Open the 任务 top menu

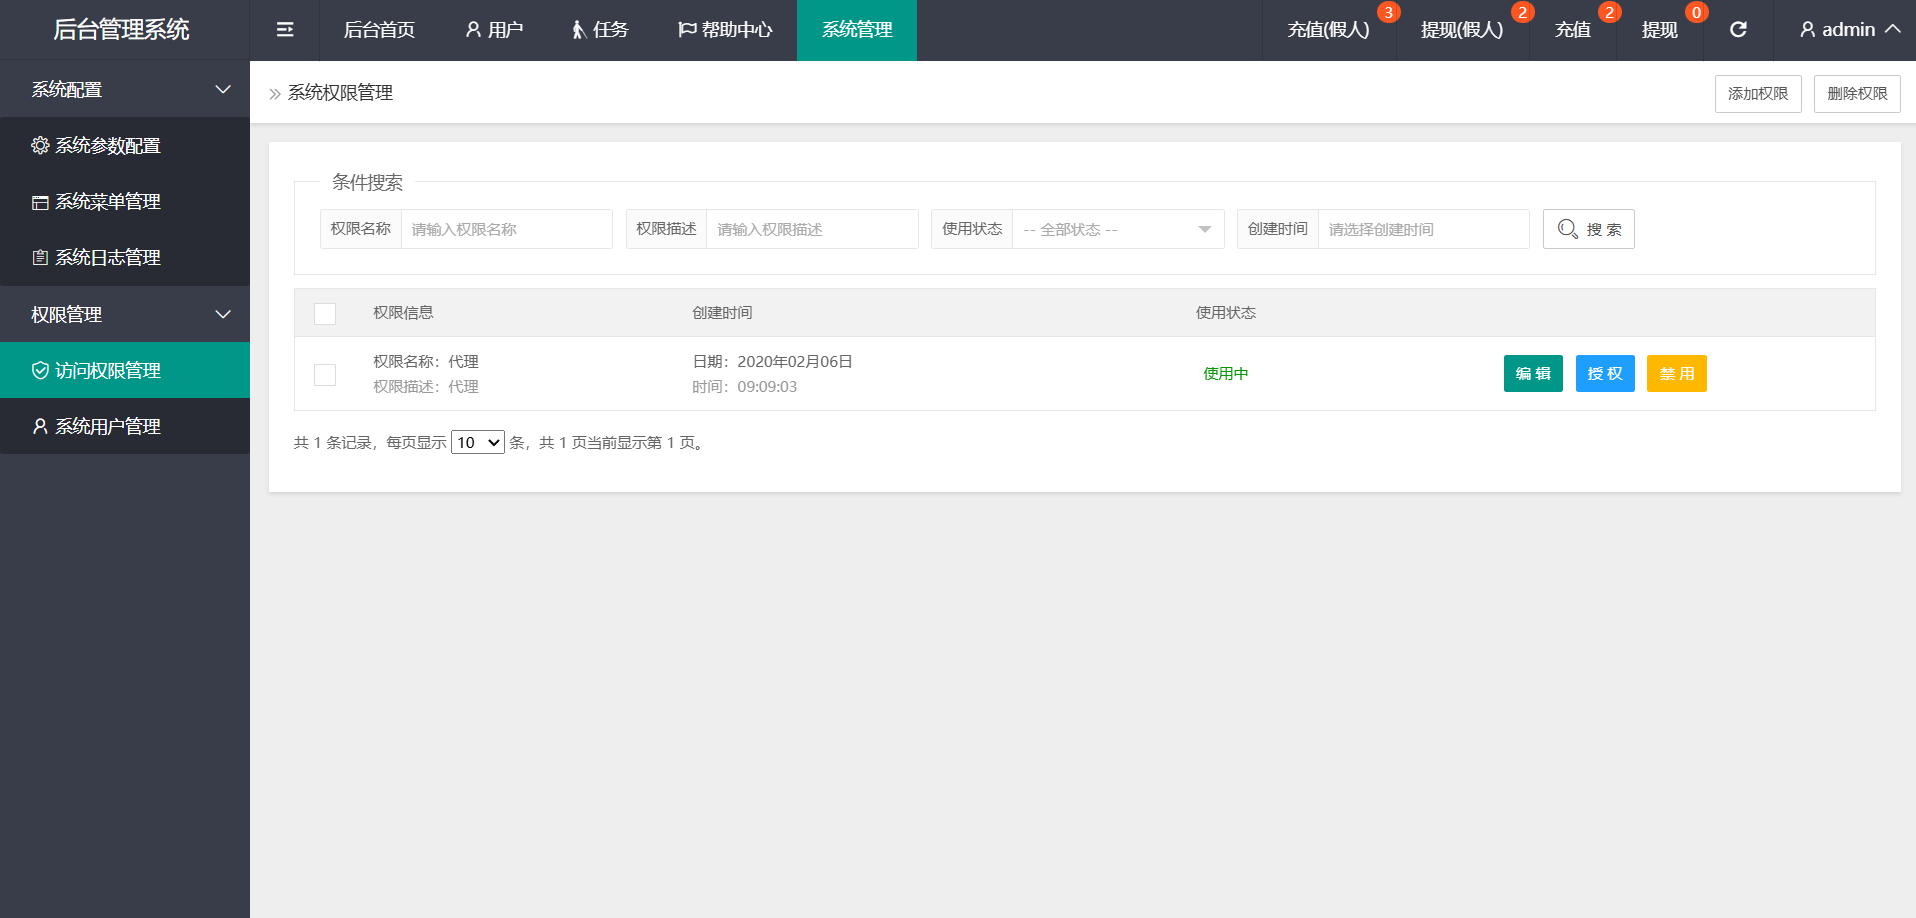pyautogui.click(x=600, y=30)
